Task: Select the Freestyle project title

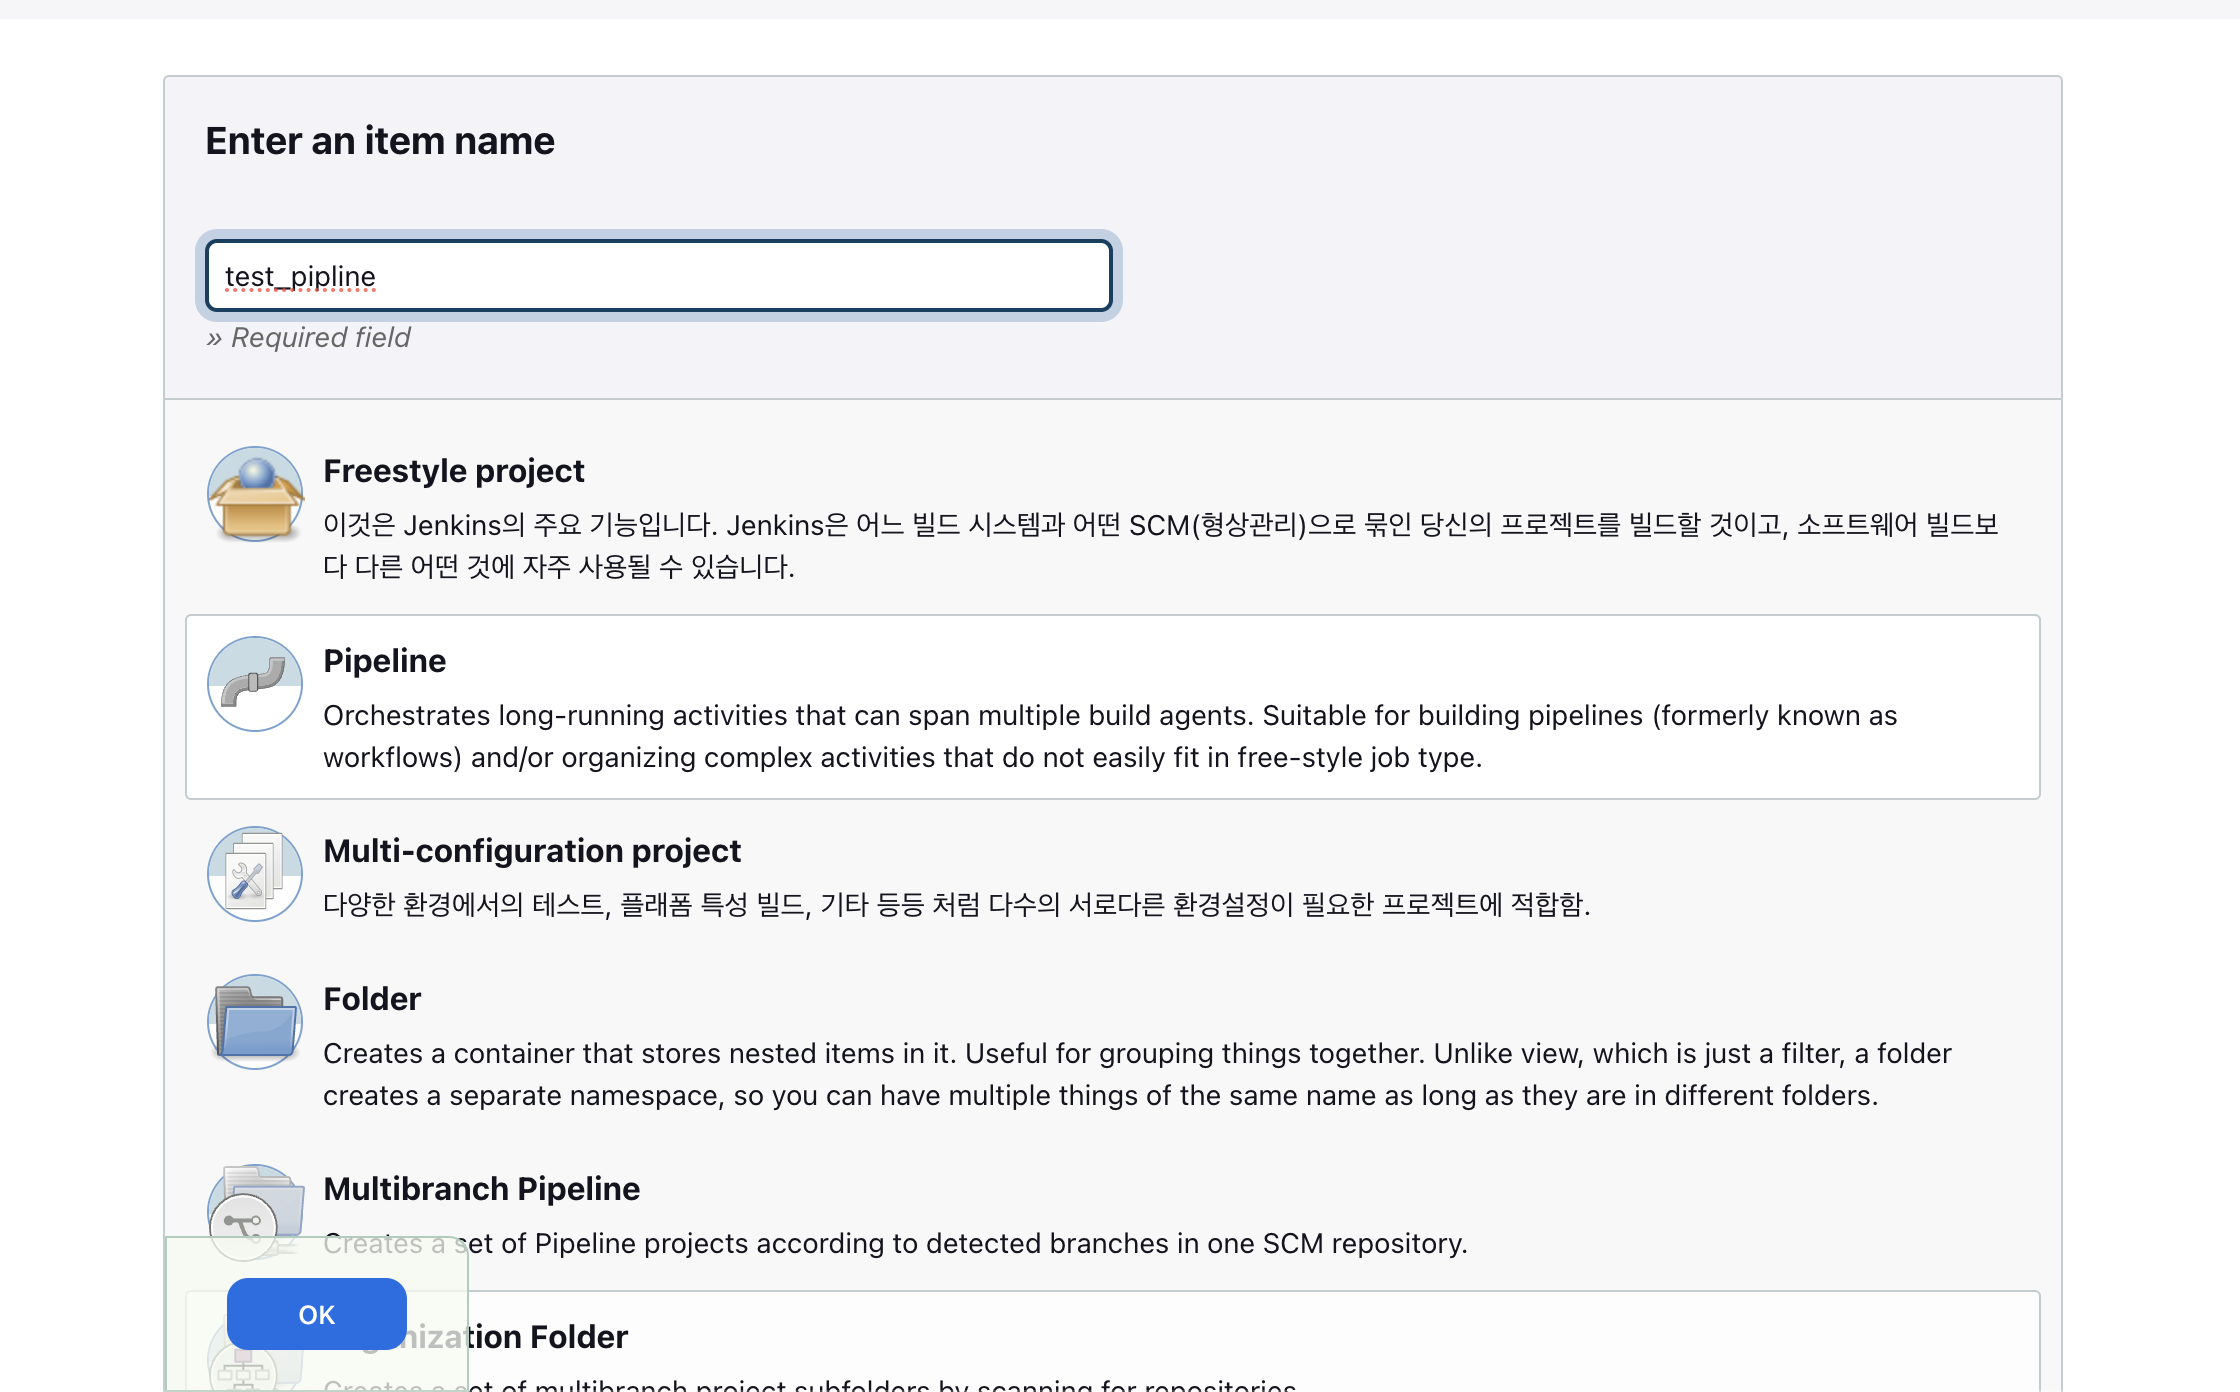Action: [453, 471]
